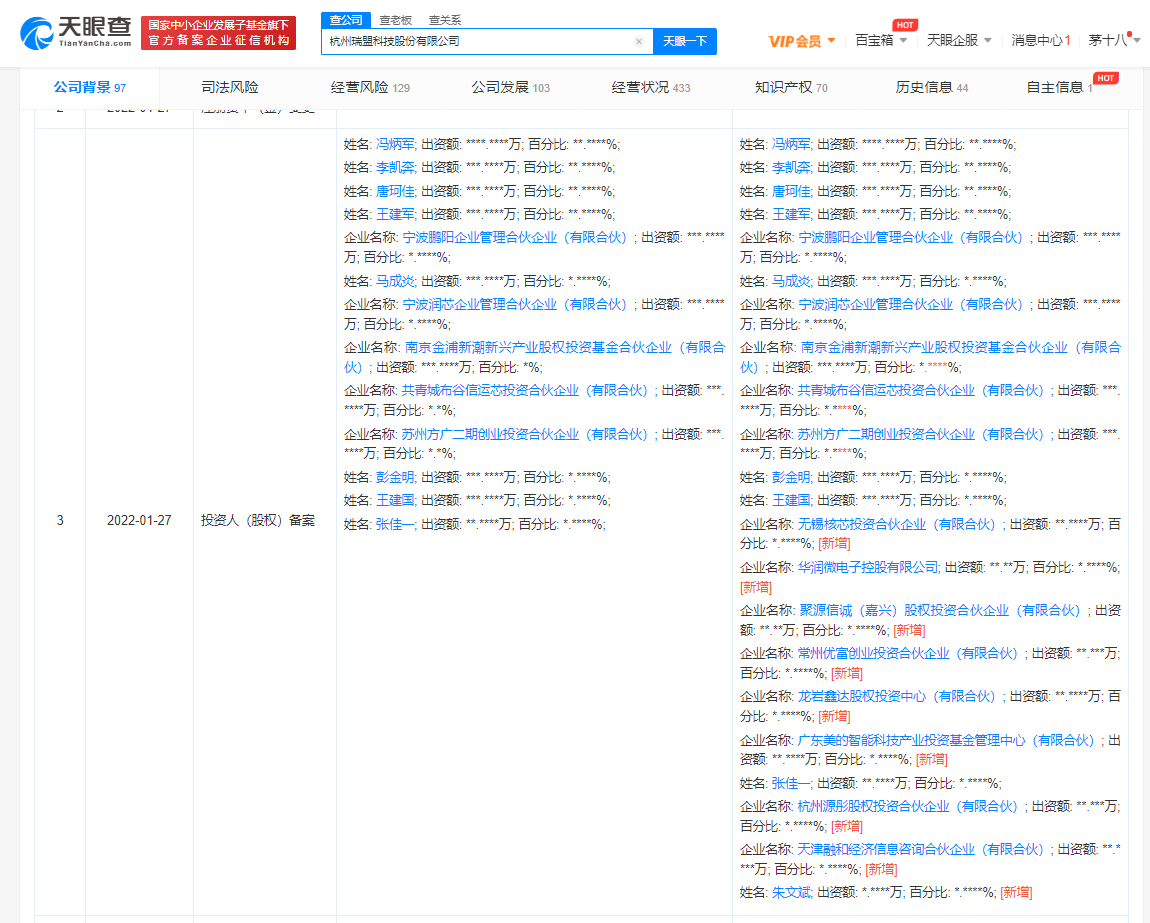Open 彭金明 link in the before-change column
This screenshot has height=923, width=1150.
tap(395, 478)
